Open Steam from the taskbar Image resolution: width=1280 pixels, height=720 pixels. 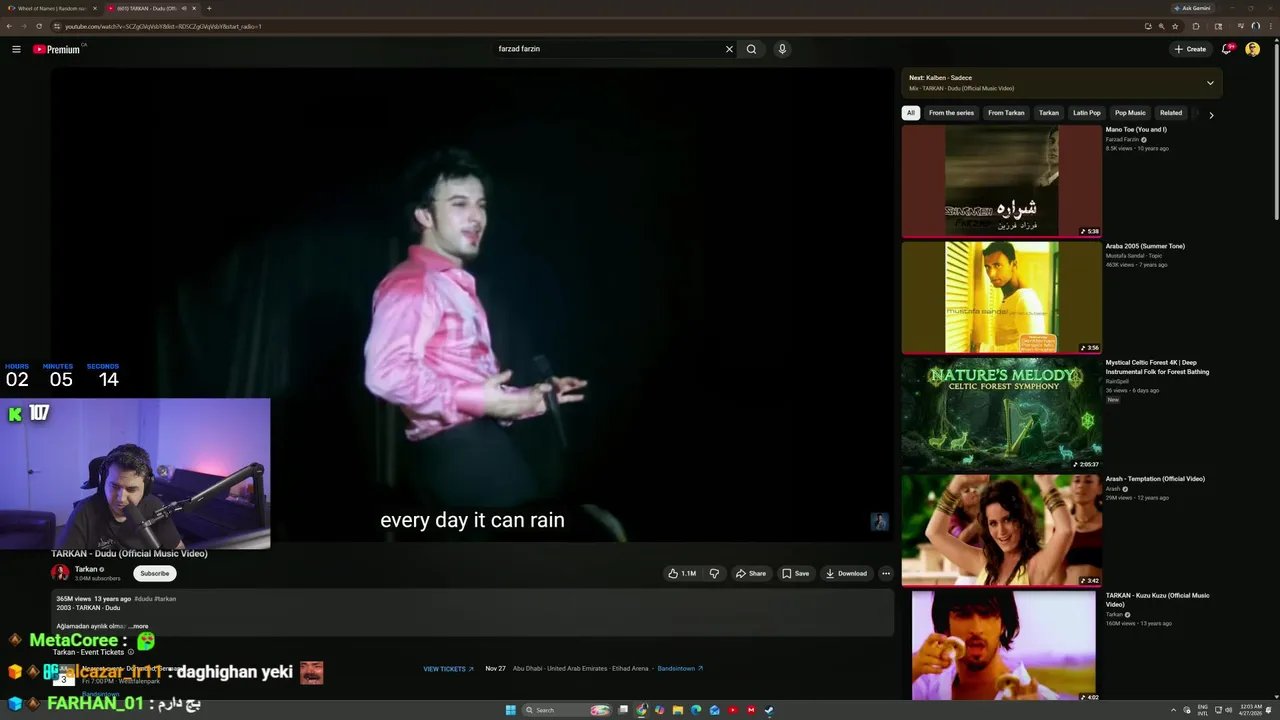click(769, 710)
